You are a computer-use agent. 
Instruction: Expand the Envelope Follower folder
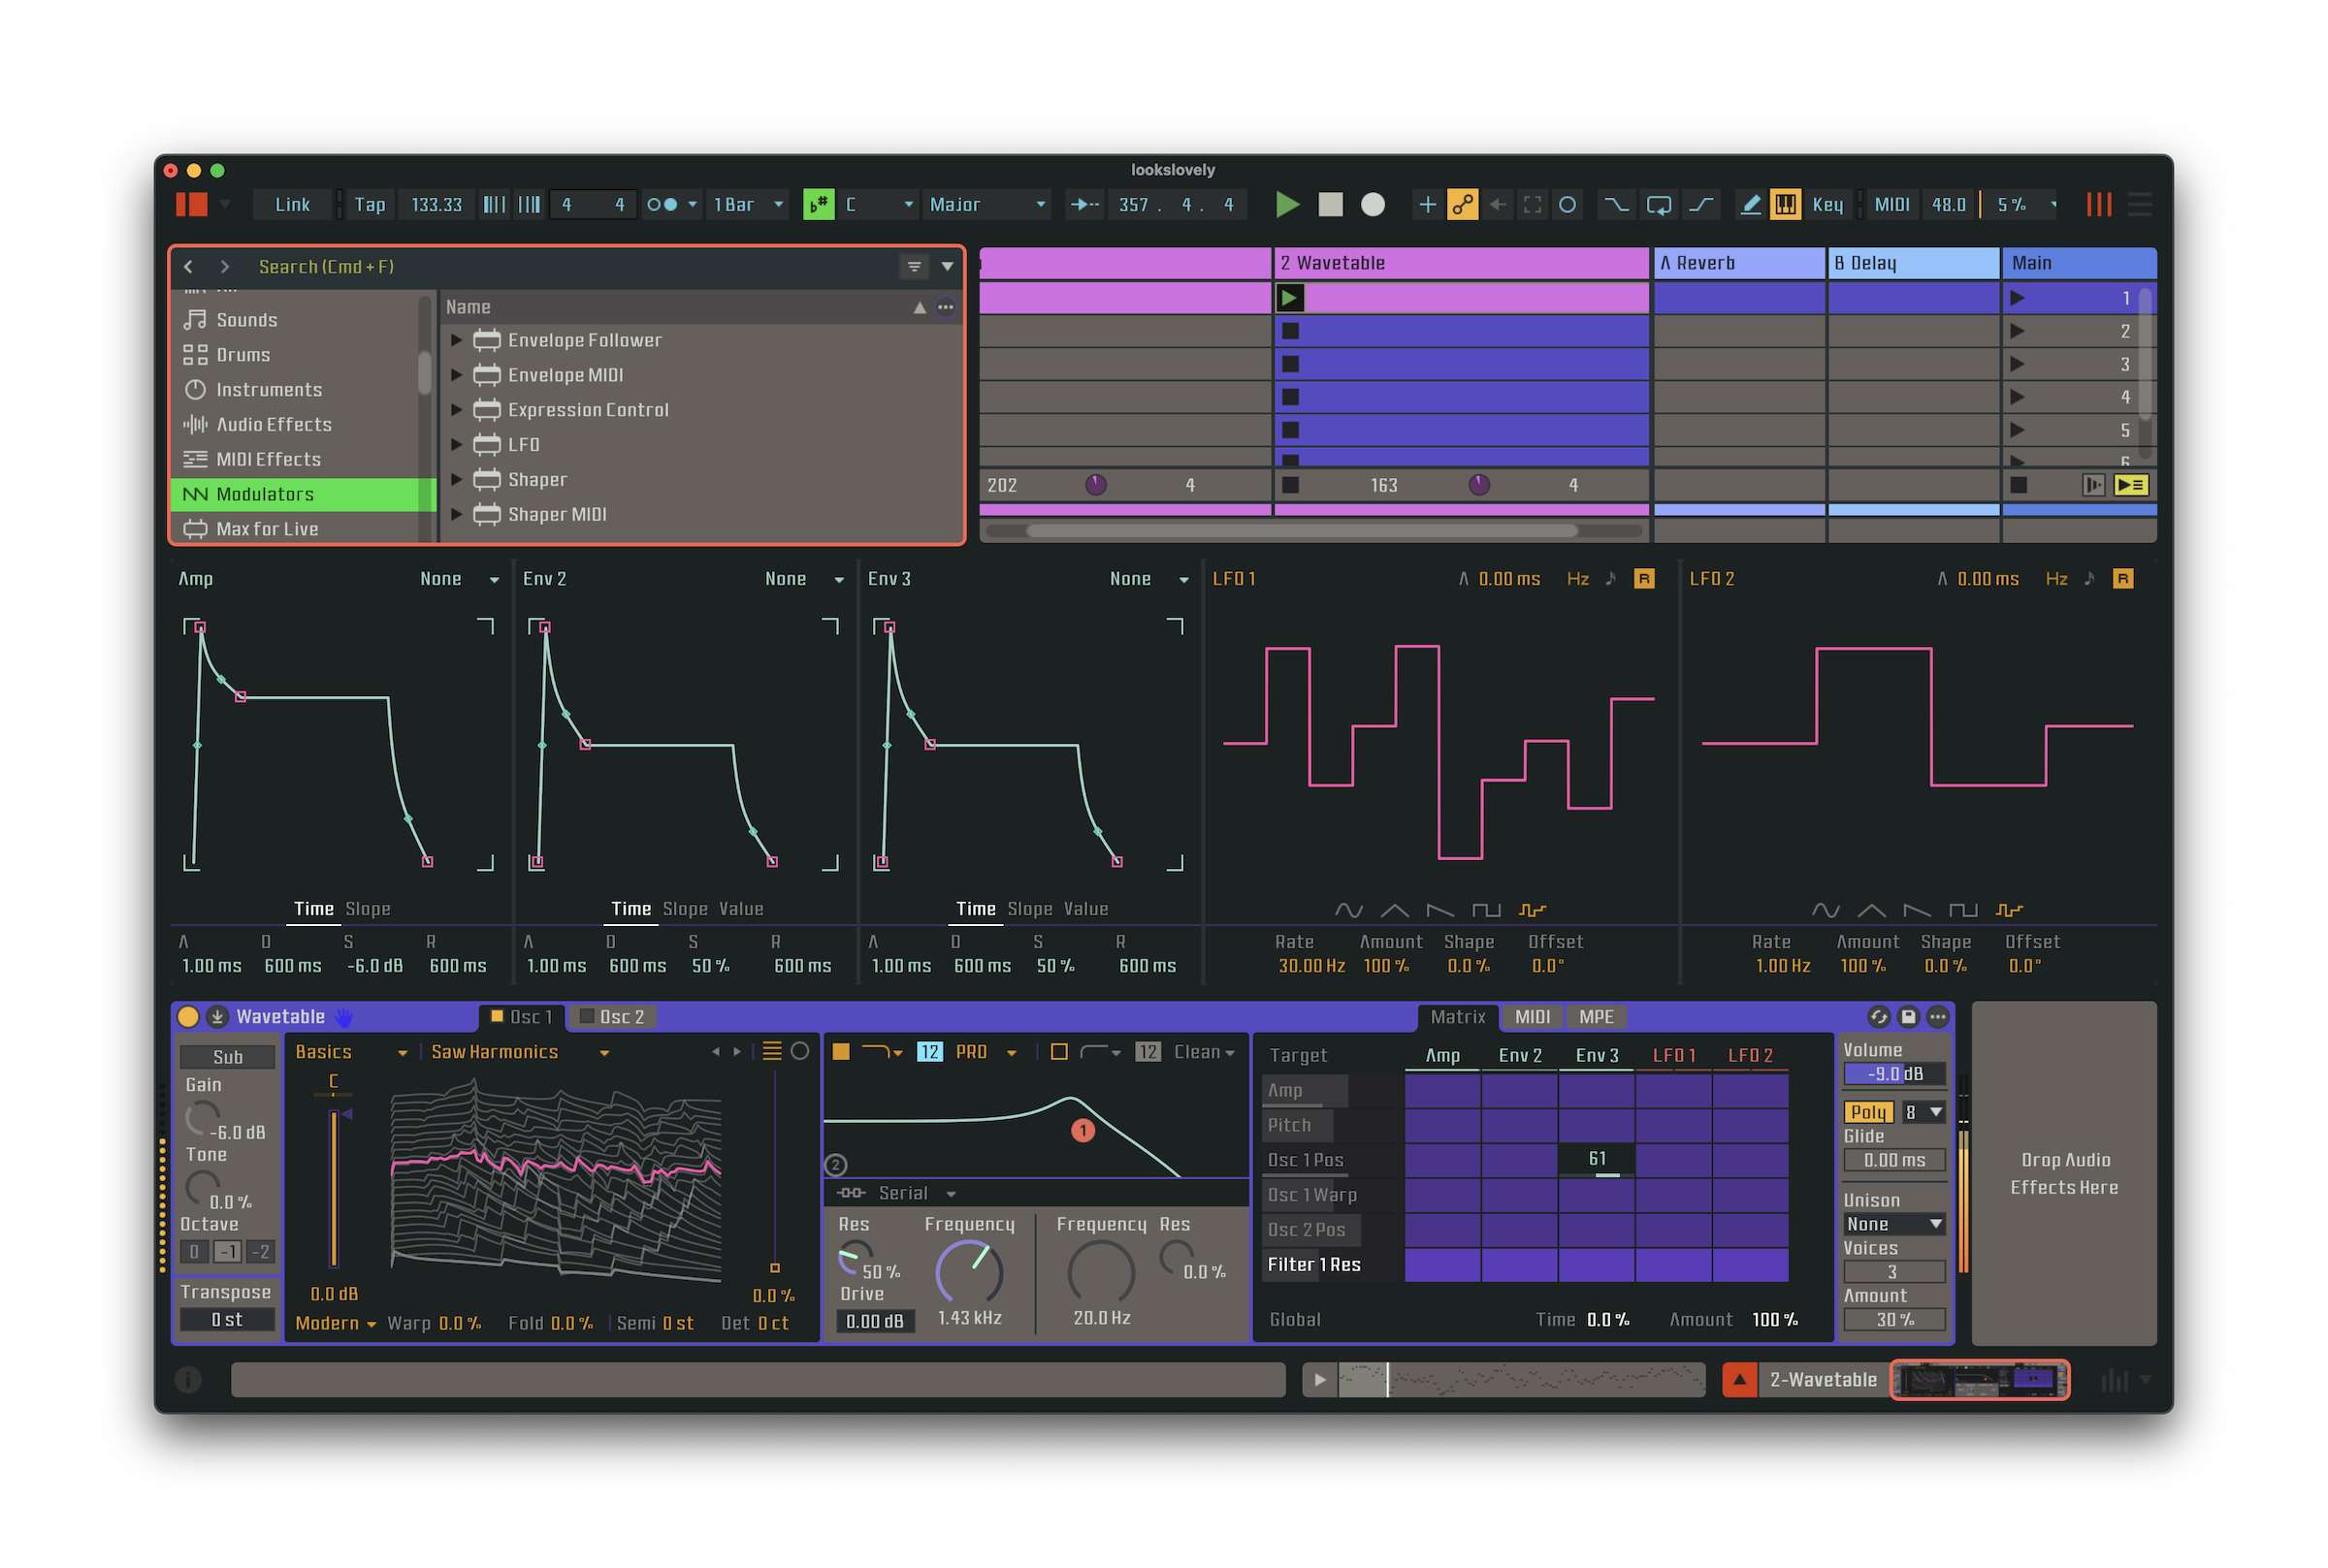pos(456,340)
